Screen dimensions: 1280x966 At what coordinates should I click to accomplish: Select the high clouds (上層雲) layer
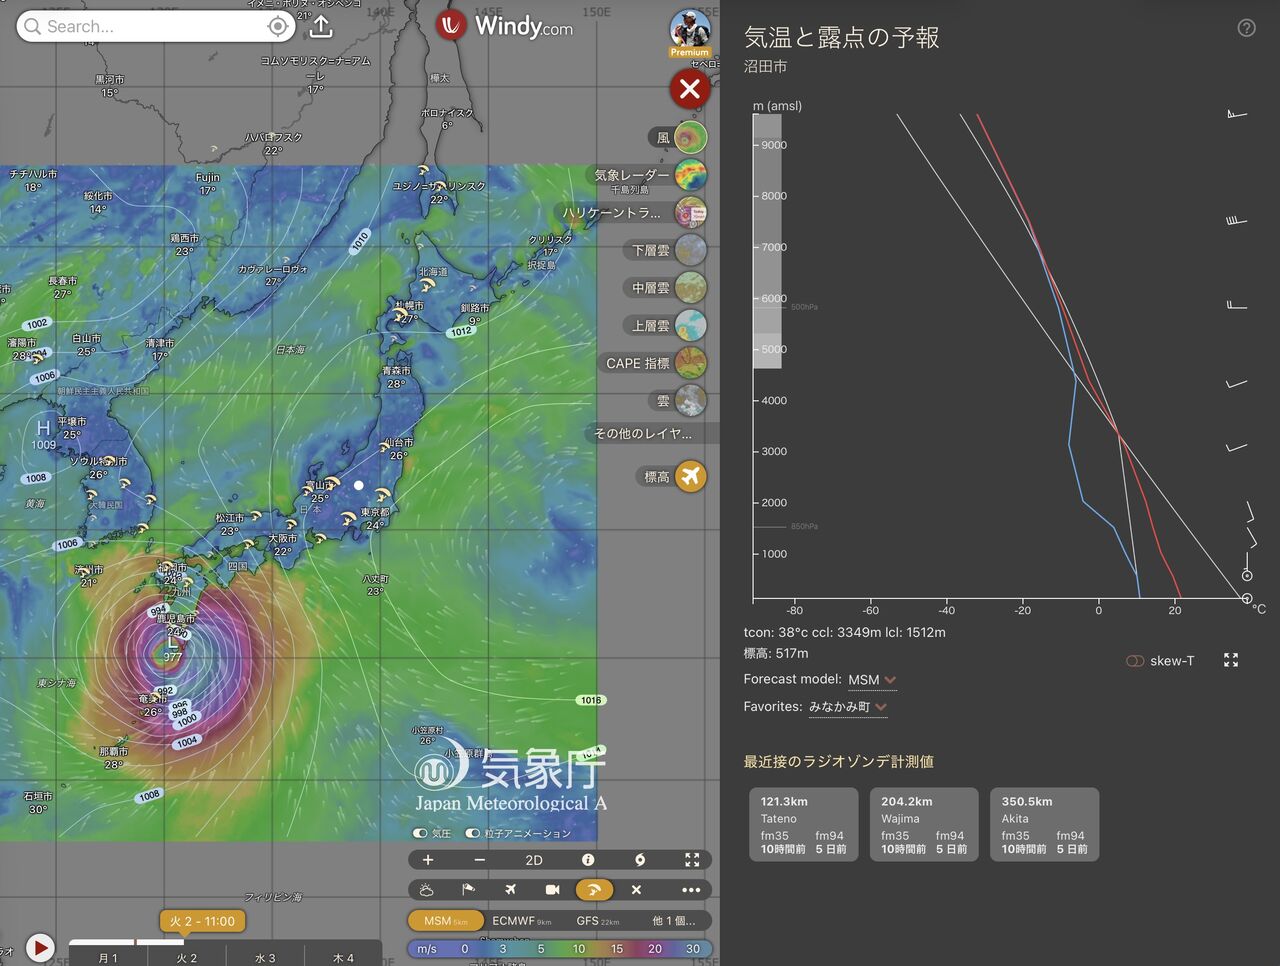point(690,326)
